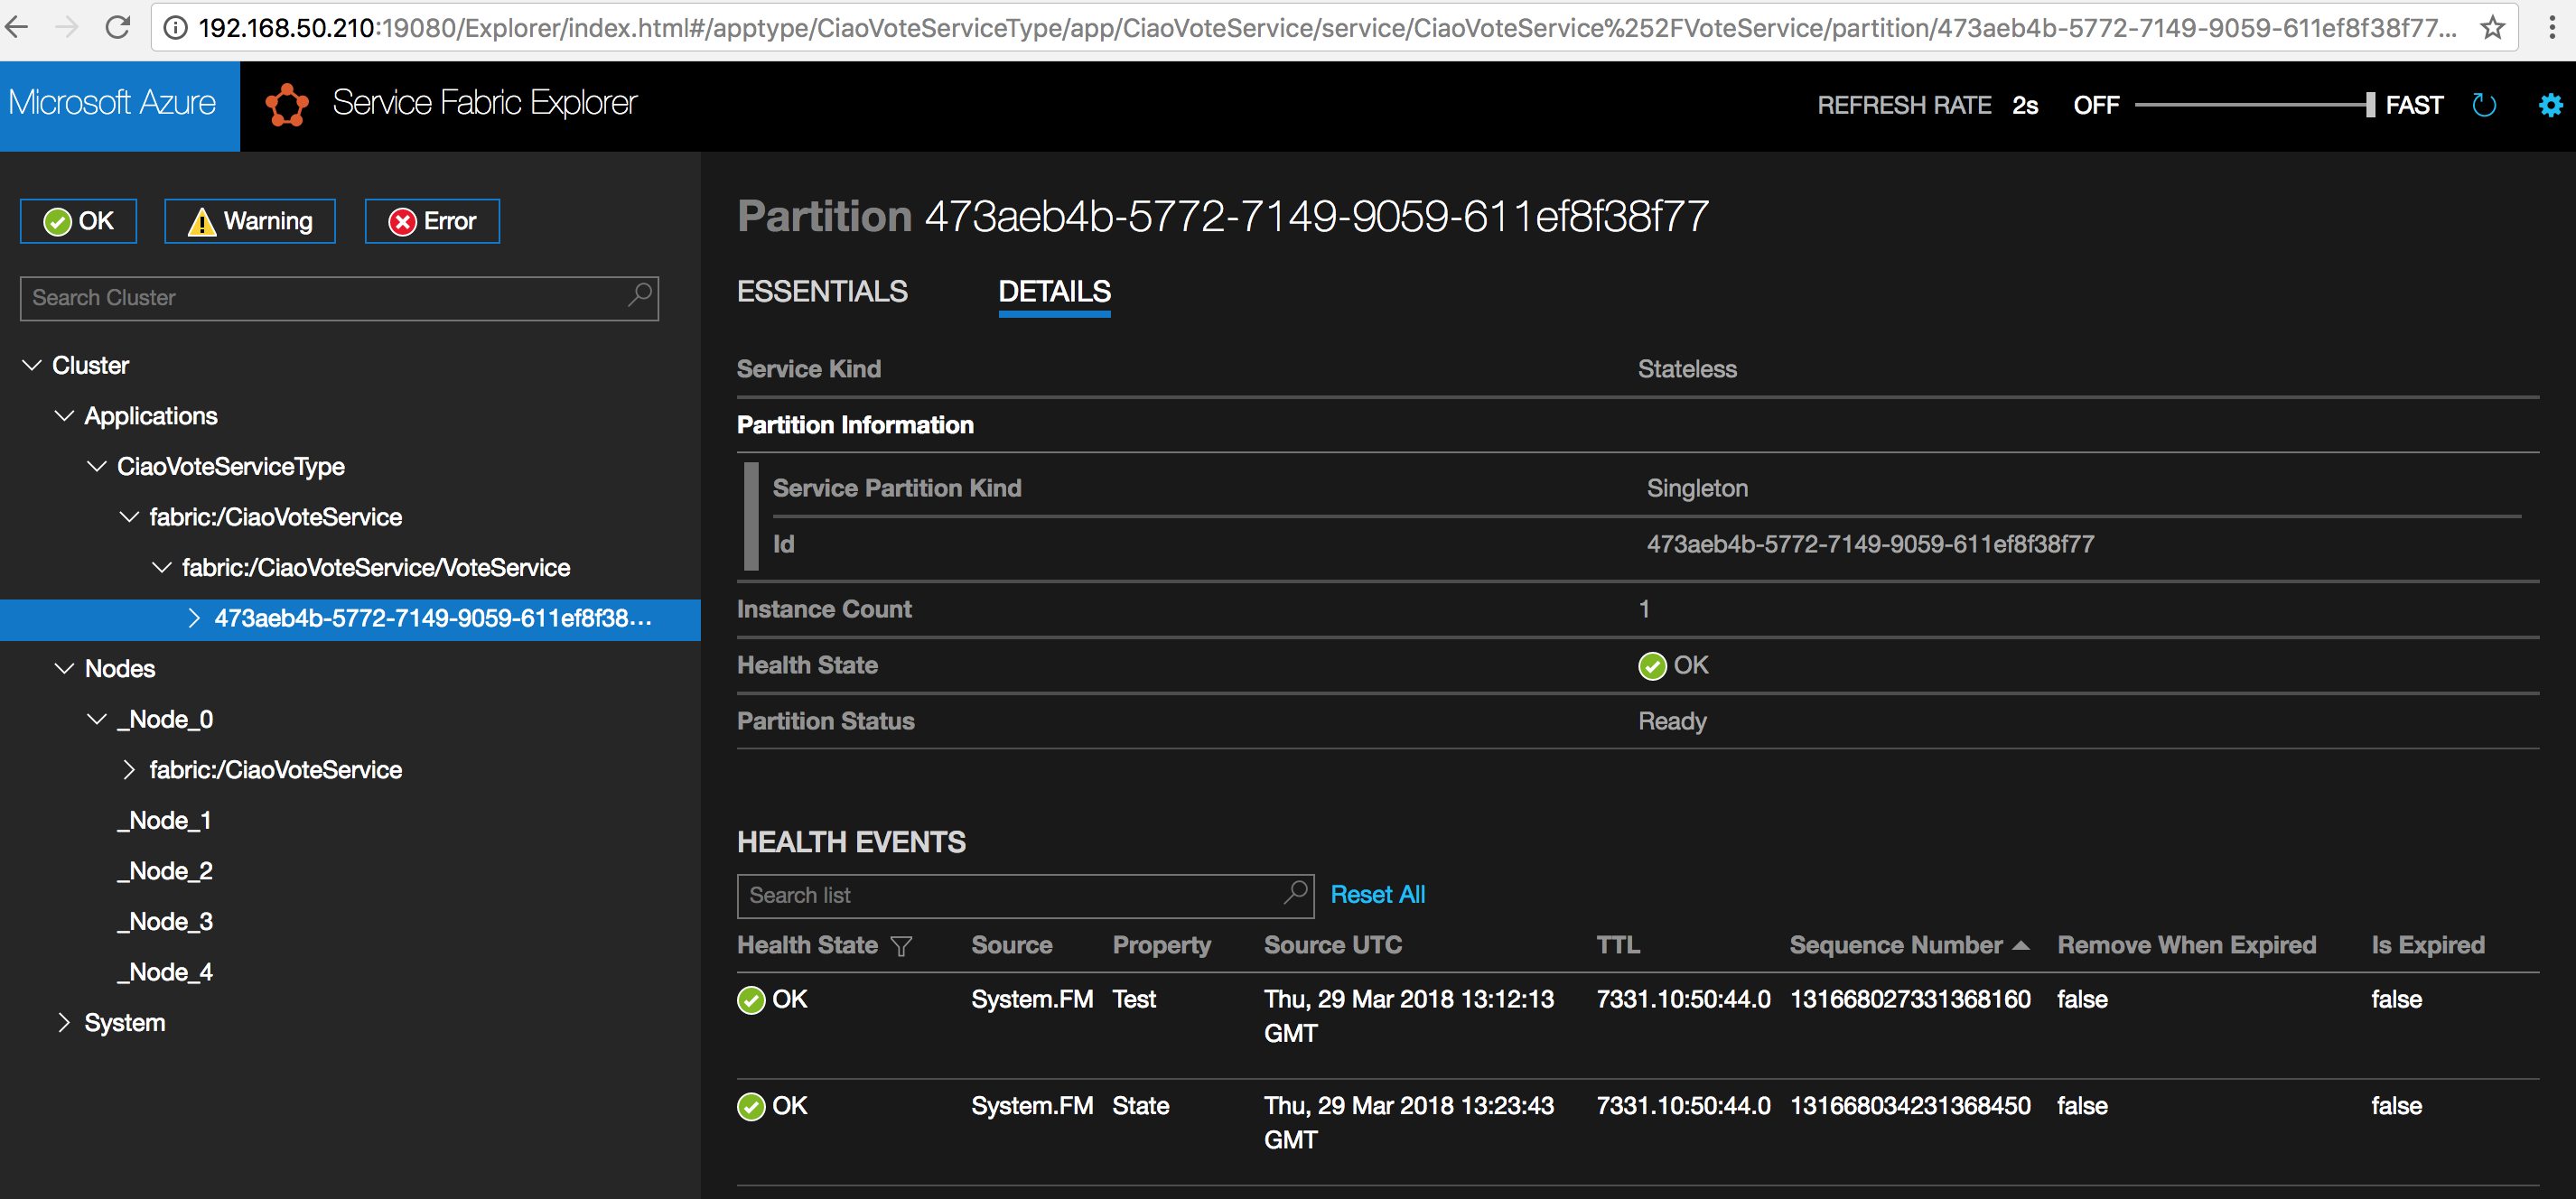Collapse the Nodes tree node

tap(64, 669)
